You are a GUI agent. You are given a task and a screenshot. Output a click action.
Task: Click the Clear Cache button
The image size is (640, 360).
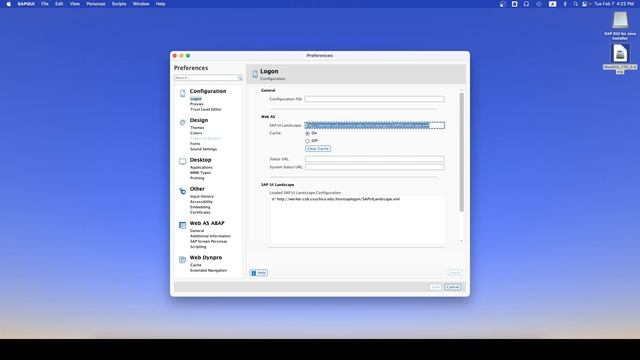(318, 149)
